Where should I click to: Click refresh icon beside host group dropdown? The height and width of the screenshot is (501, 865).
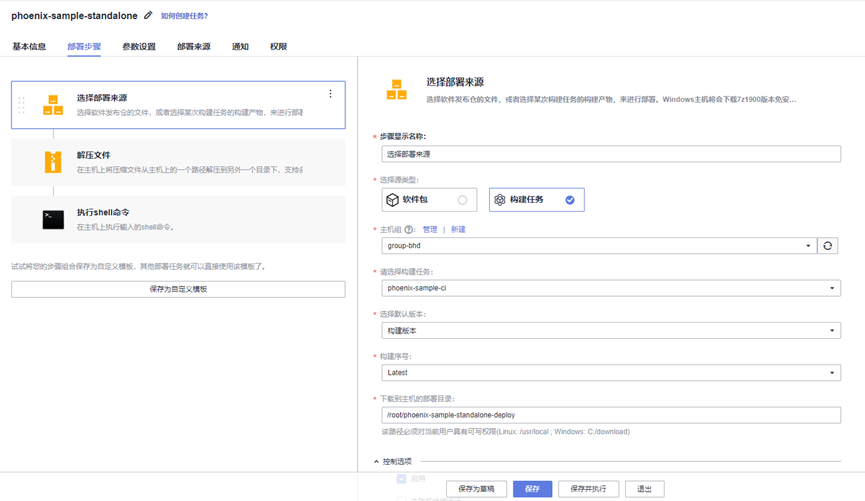pyautogui.click(x=827, y=246)
